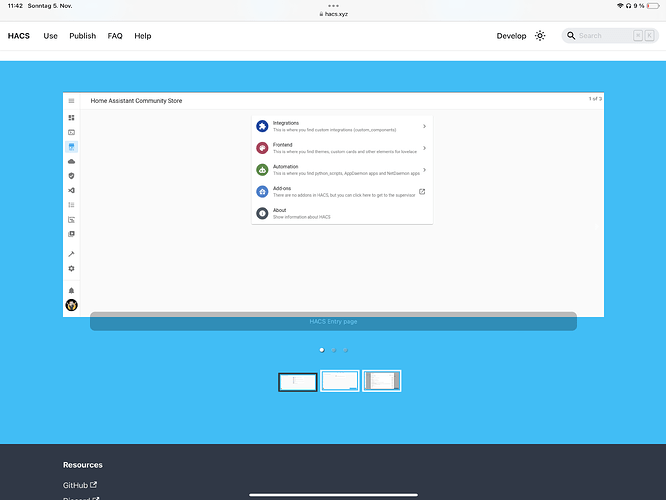
Task: Click the red Frontend palette icon
Action: click(x=262, y=148)
